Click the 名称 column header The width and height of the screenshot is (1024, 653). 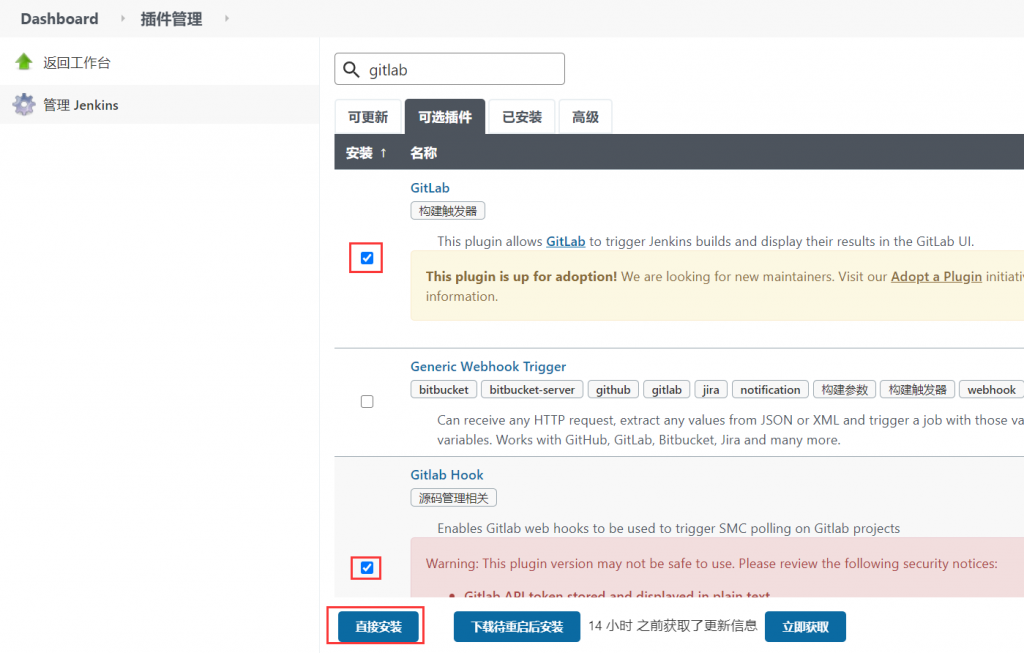click(x=423, y=153)
